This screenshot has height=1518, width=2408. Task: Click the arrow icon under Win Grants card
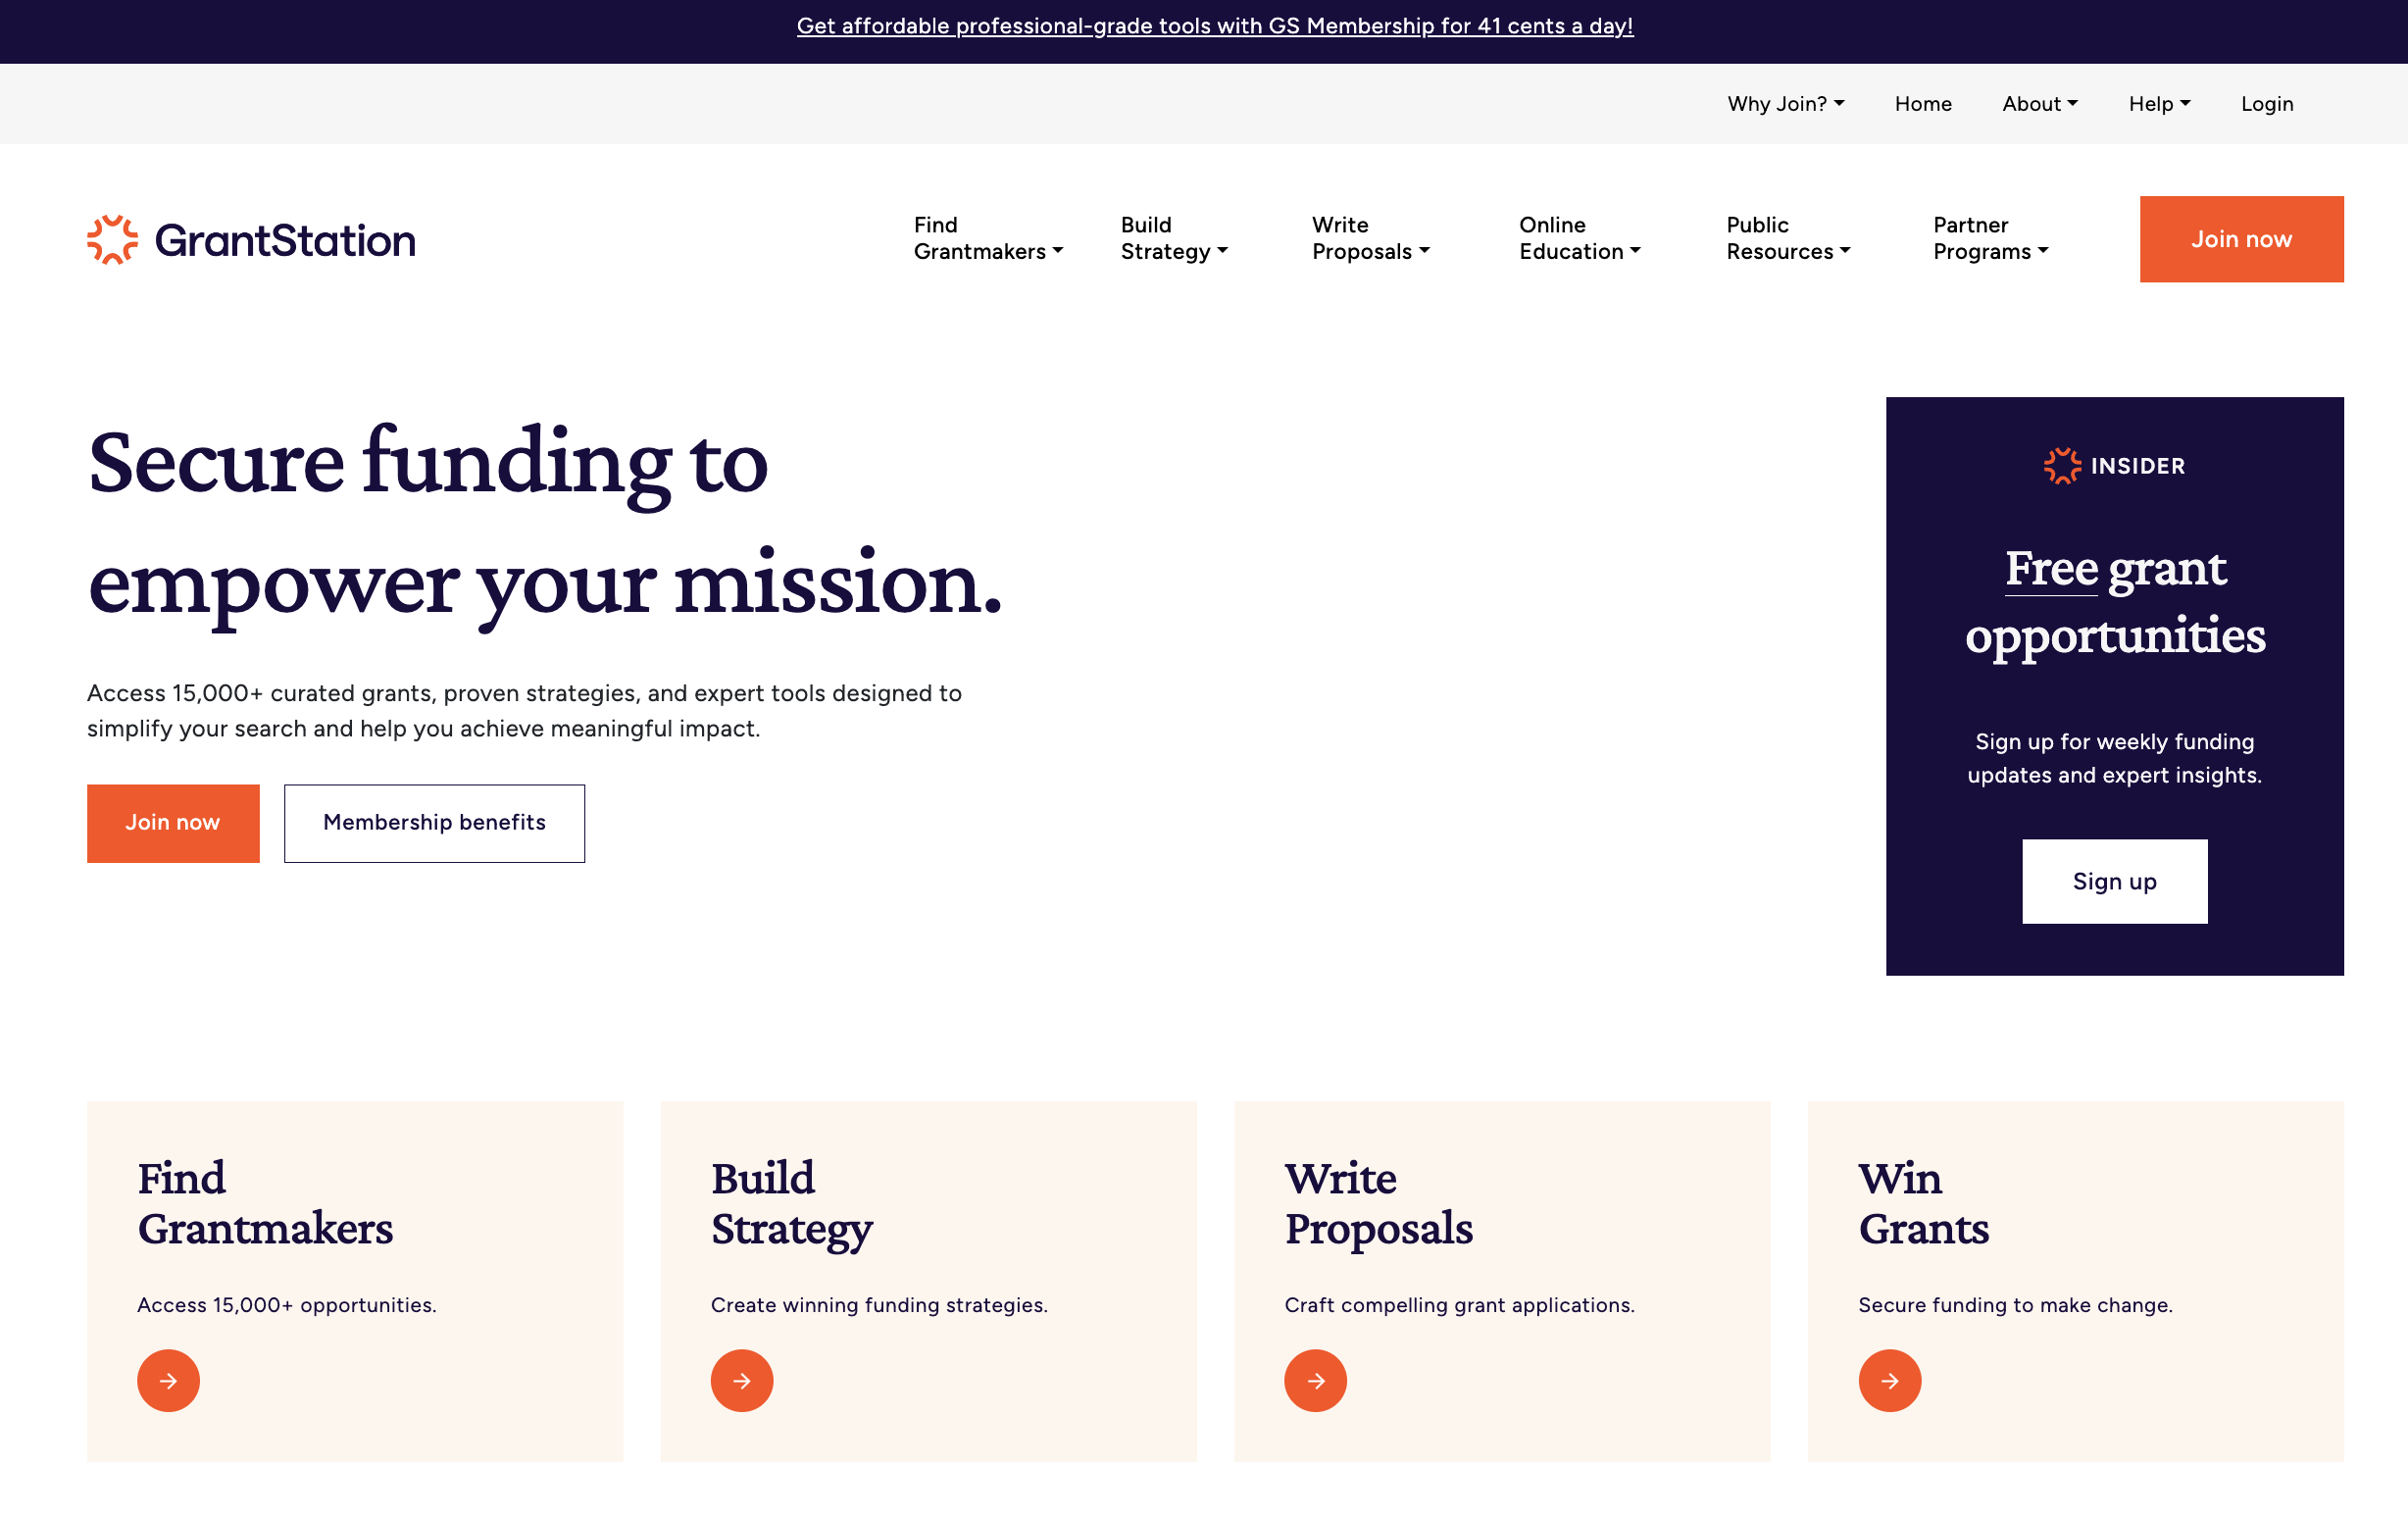coord(1889,1380)
